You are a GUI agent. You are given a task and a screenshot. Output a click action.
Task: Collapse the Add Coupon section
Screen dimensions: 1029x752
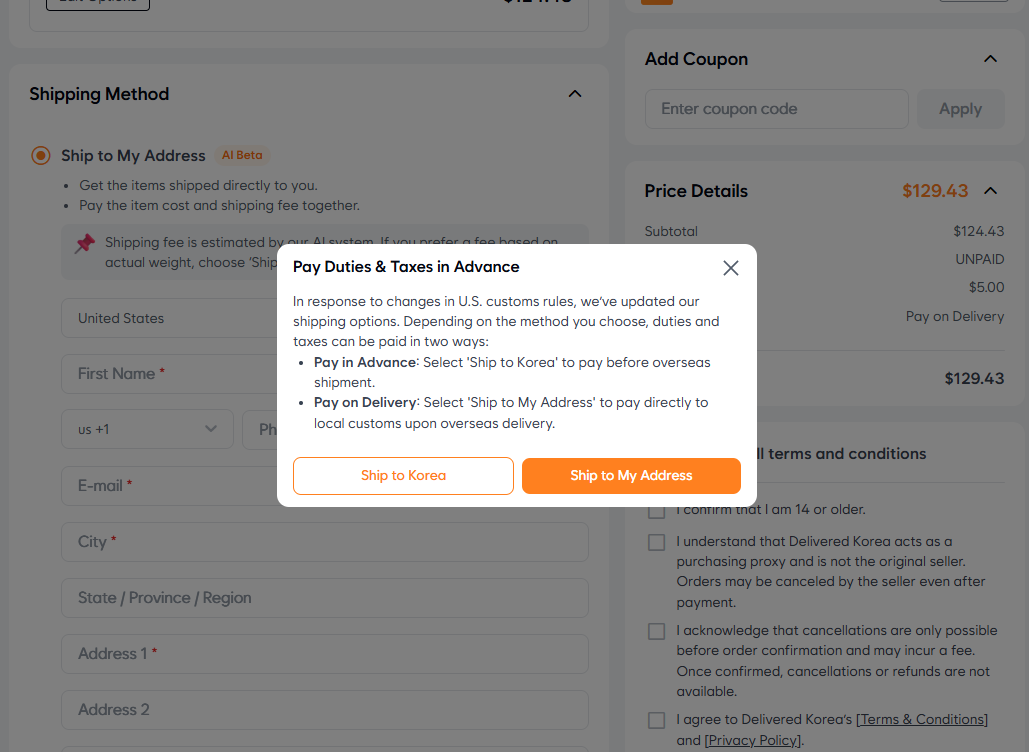click(990, 59)
